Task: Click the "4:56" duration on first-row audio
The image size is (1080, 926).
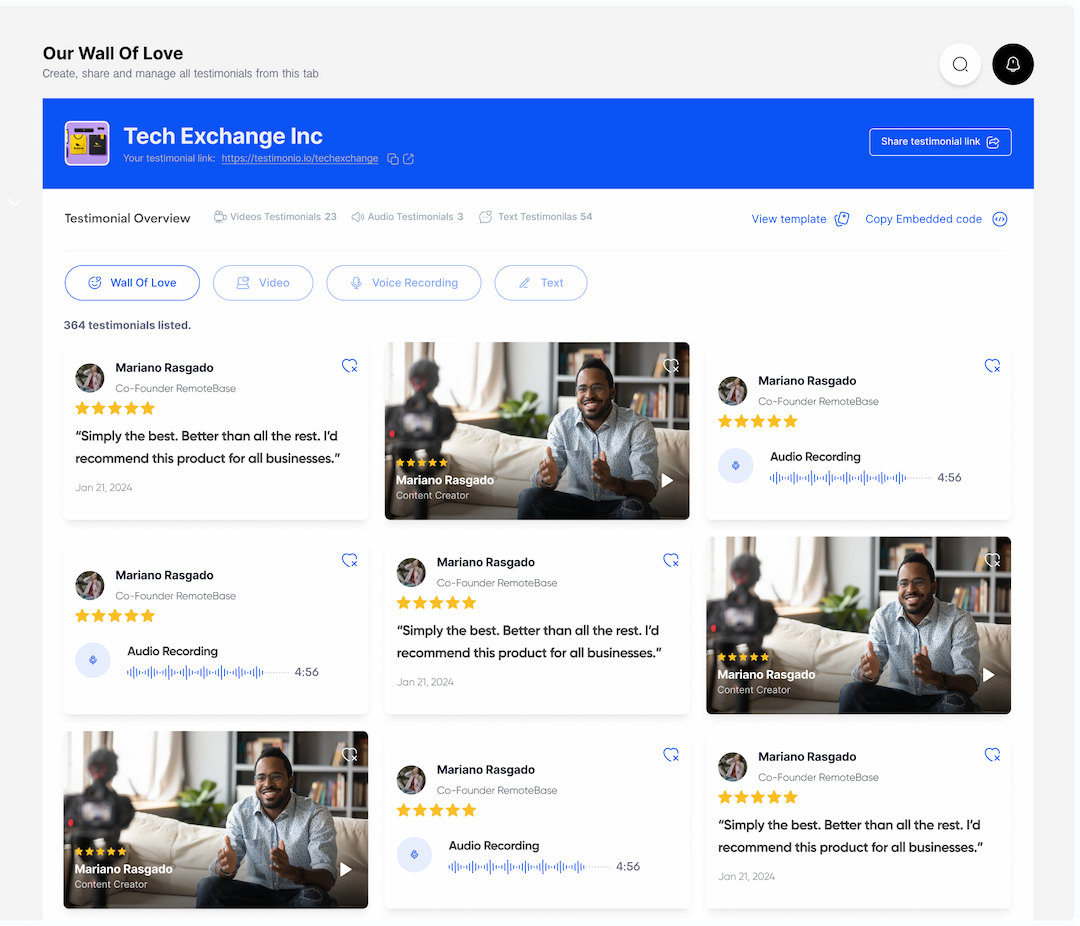Action: 949,477
